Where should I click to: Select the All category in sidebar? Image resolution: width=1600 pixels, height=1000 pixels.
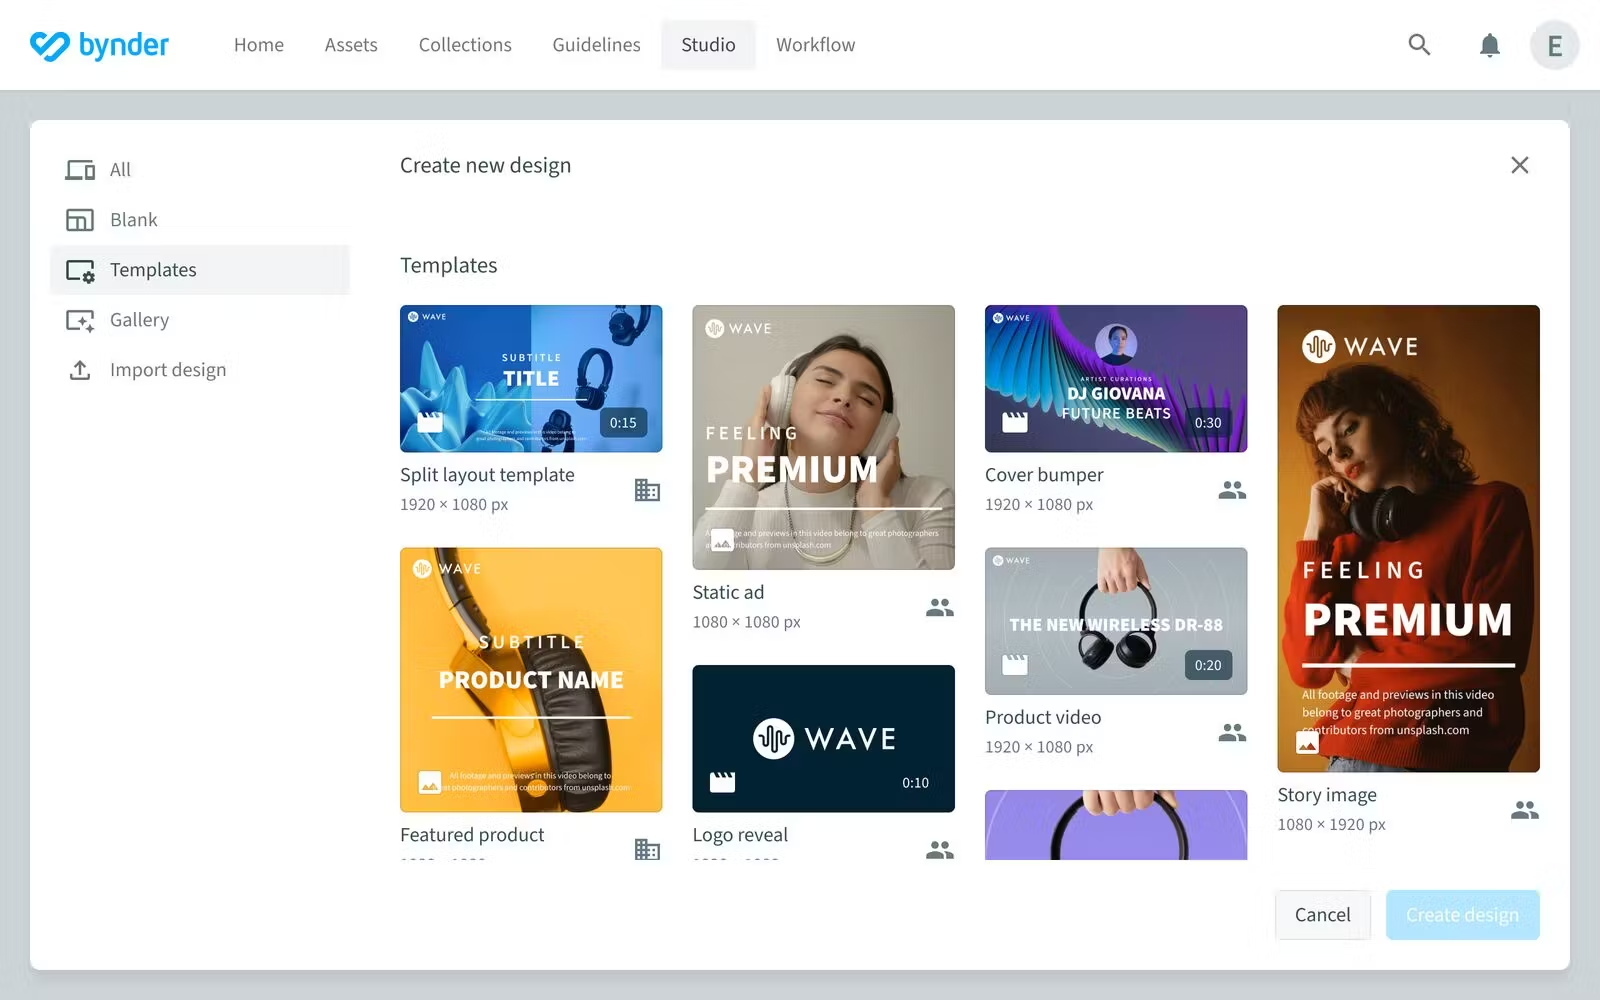120,170
